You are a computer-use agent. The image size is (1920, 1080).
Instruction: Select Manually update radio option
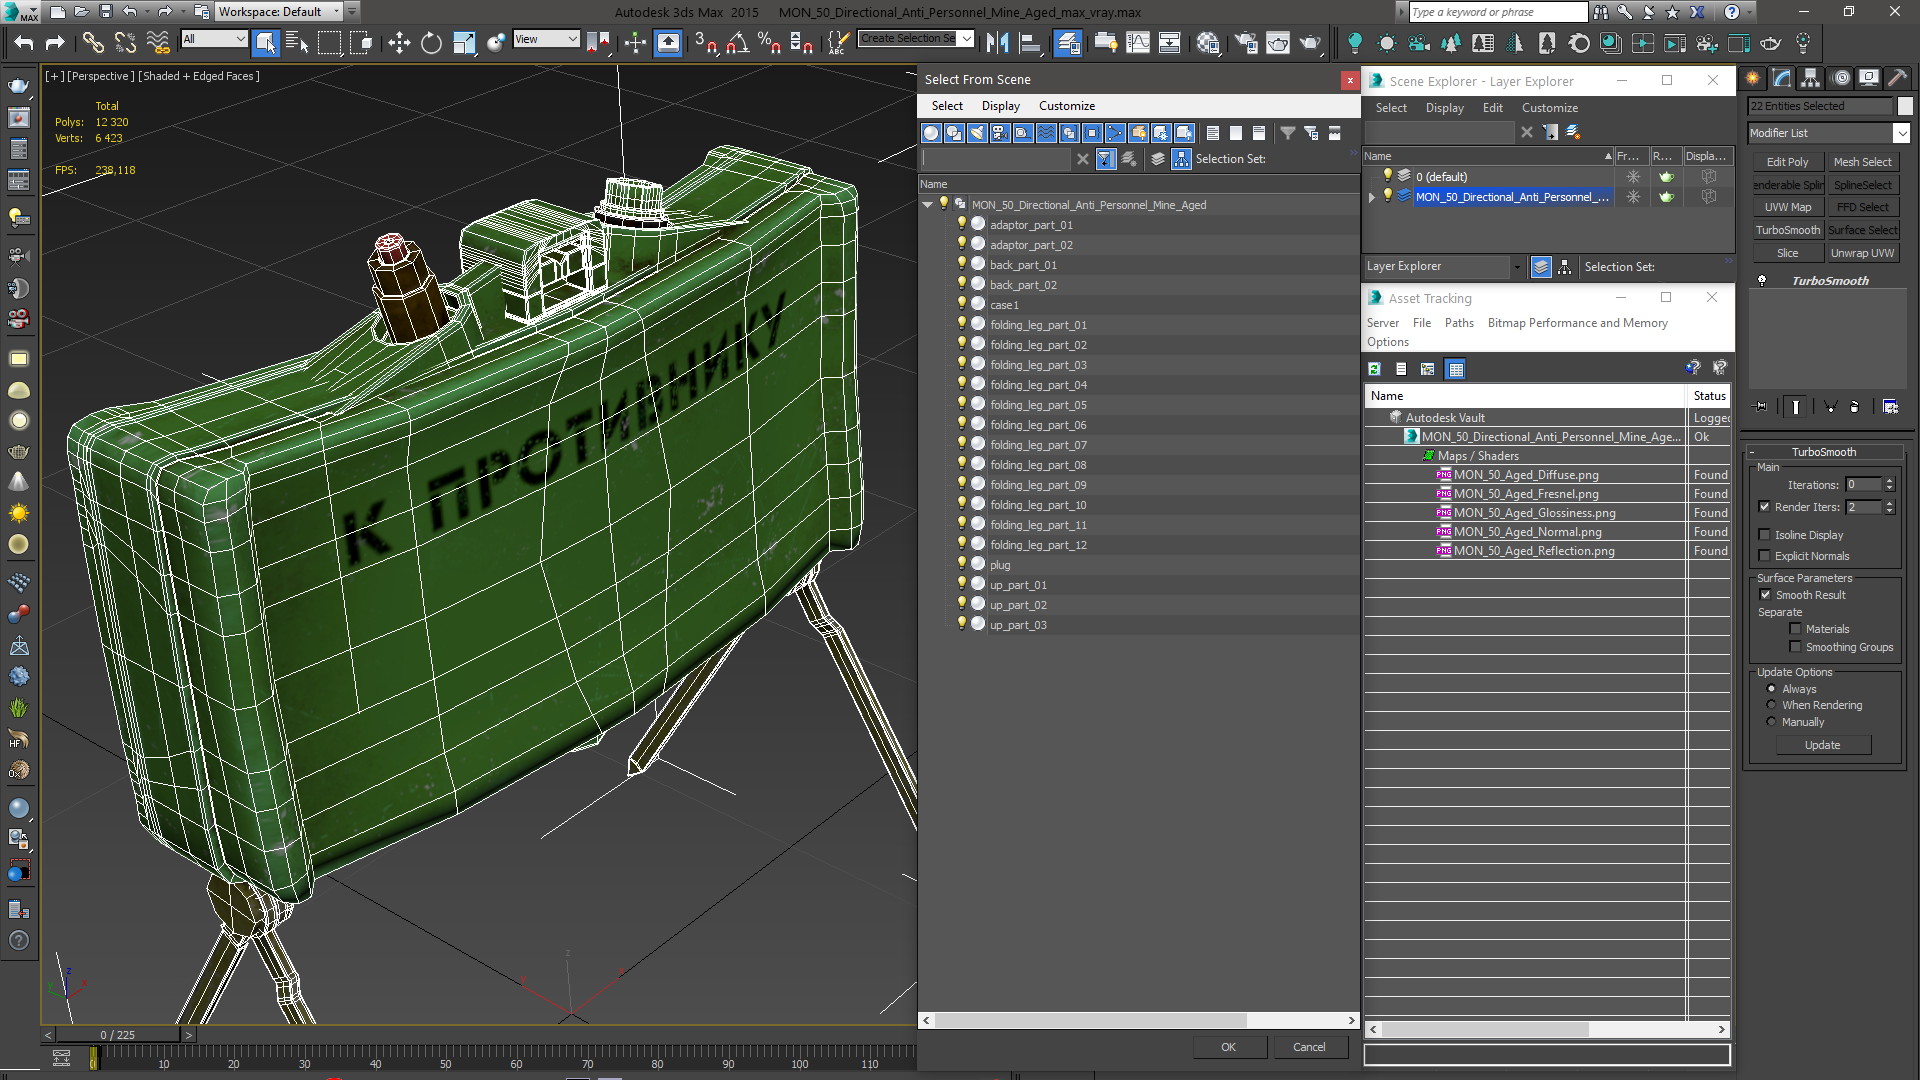[1771, 722]
